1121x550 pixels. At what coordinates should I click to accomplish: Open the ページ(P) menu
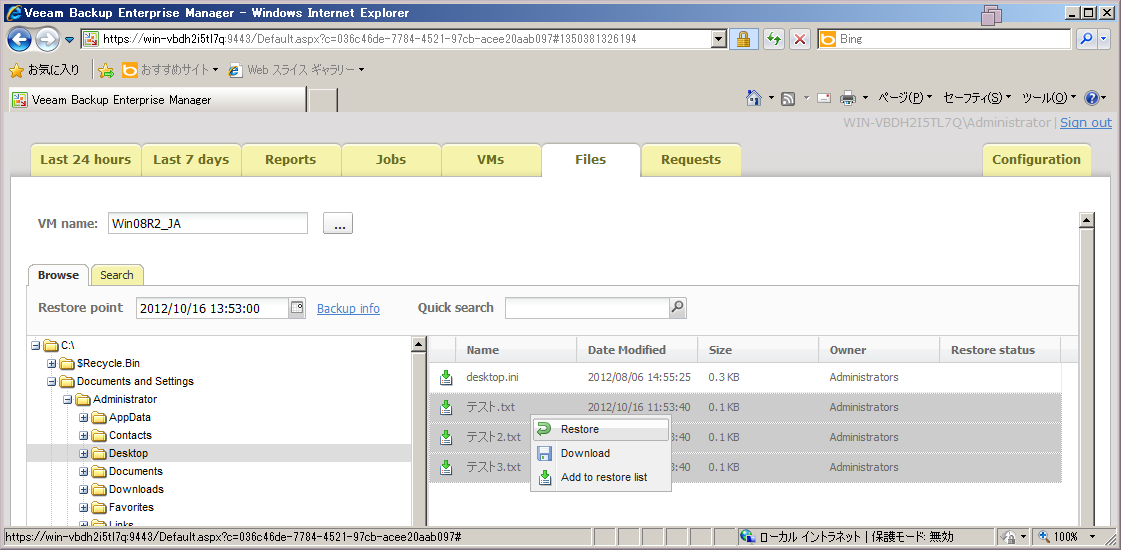[904, 98]
